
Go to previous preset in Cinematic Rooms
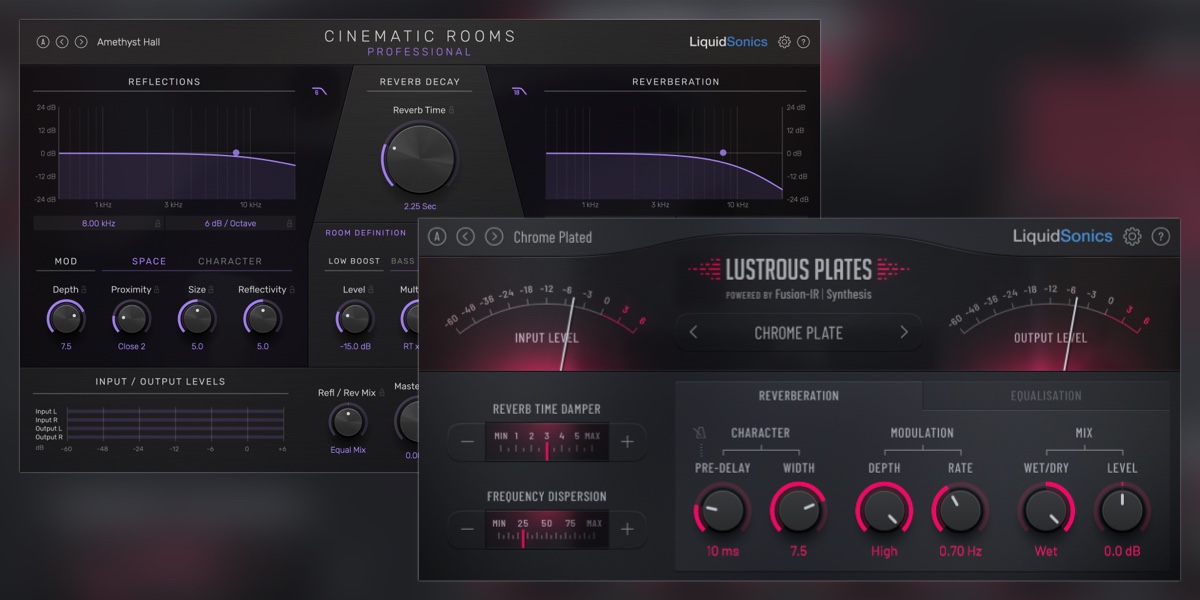pyautogui.click(x=62, y=42)
